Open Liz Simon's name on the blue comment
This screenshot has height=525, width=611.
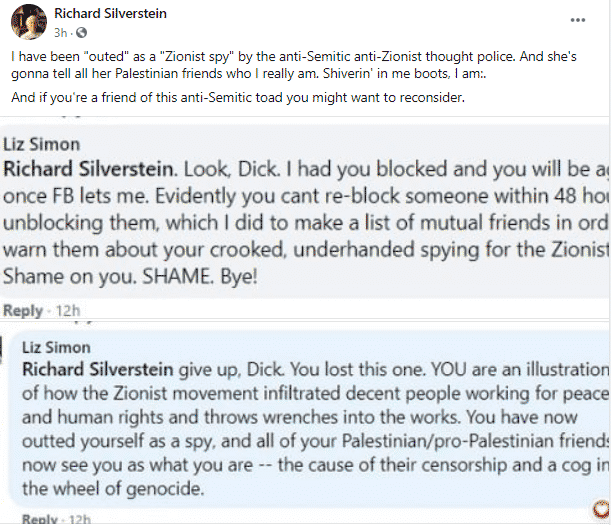[x=56, y=347]
